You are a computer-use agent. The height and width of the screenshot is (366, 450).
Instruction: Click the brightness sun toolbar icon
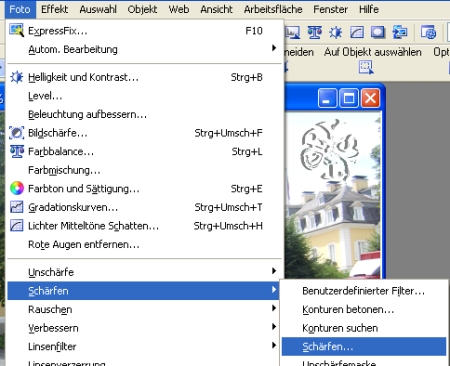point(335,32)
